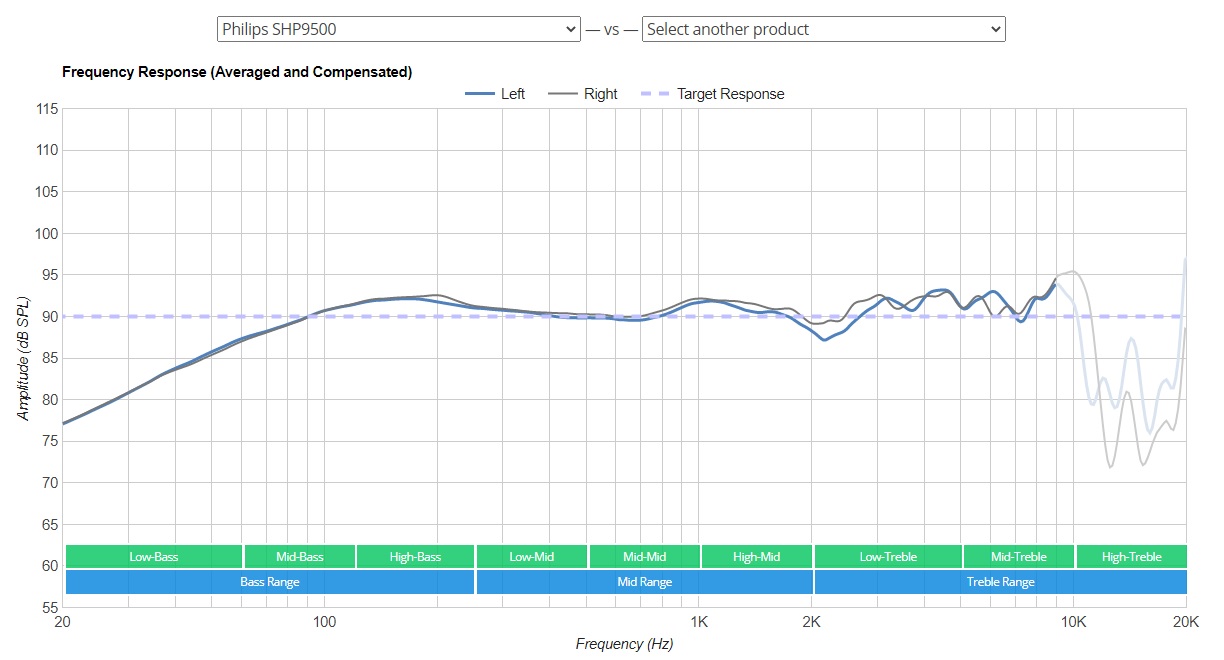This screenshot has width=1224, height=660.
Task: Click the 10K frequency tick label
Action: [1074, 621]
